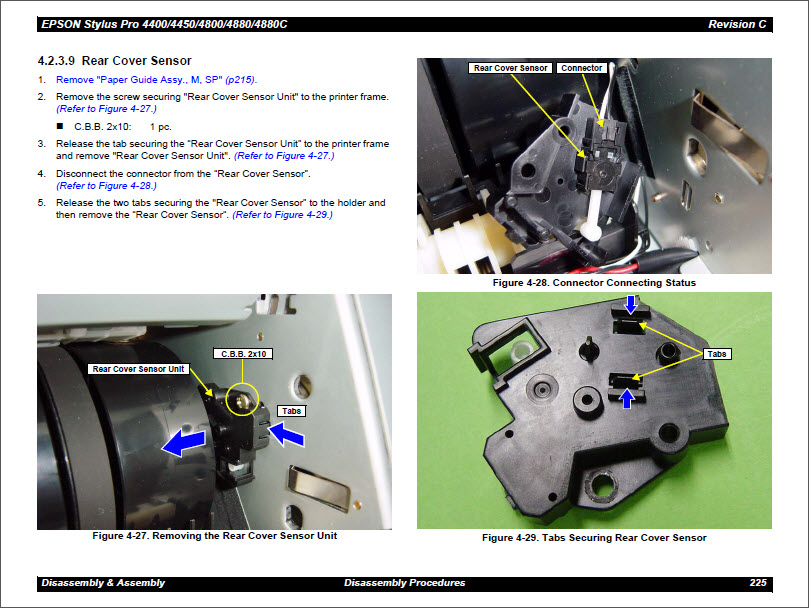Screen dimensions: 809x608
Task: Click "Disassembly Procedures" in the footer
Action: point(404,583)
